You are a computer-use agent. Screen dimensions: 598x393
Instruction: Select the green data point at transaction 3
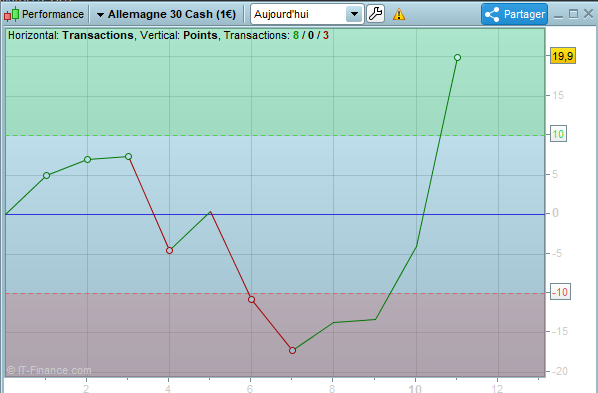[x=129, y=156]
